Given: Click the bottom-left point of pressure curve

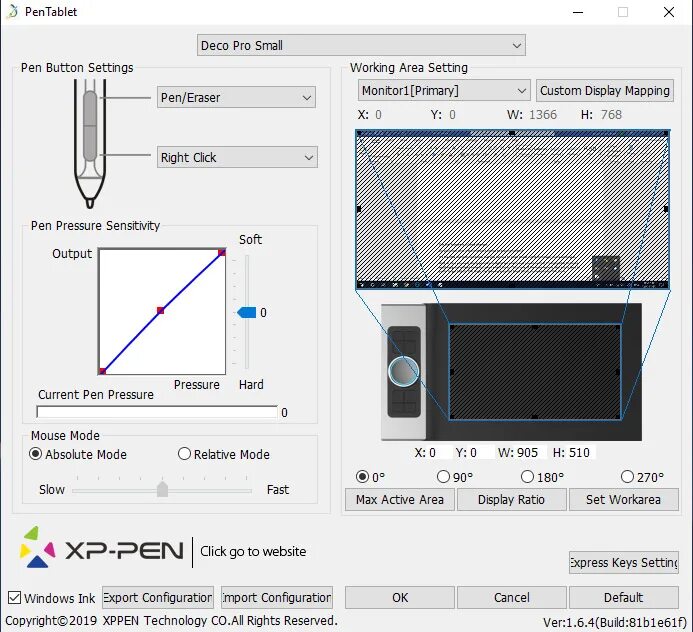Looking at the screenshot, I should click(x=103, y=371).
